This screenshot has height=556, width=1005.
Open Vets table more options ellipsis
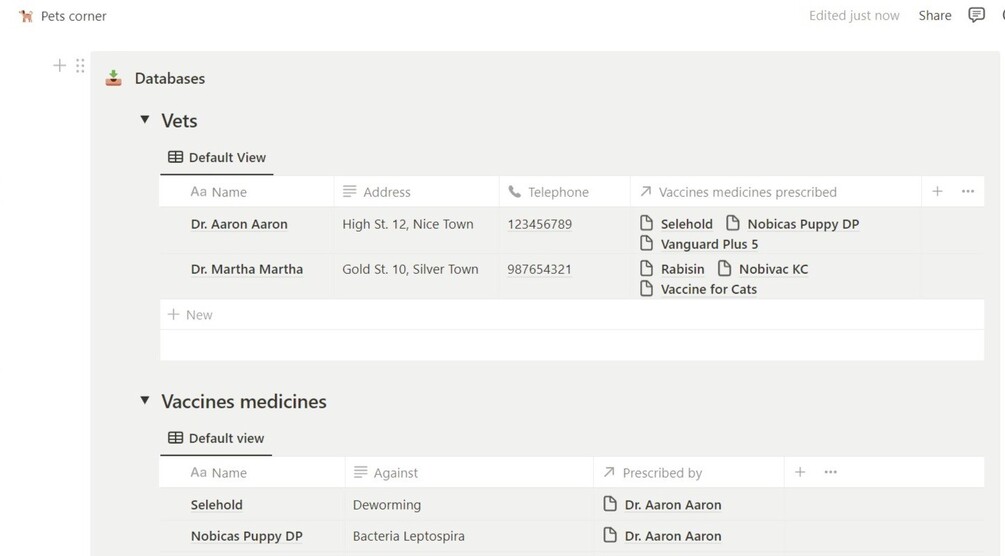[968, 191]
